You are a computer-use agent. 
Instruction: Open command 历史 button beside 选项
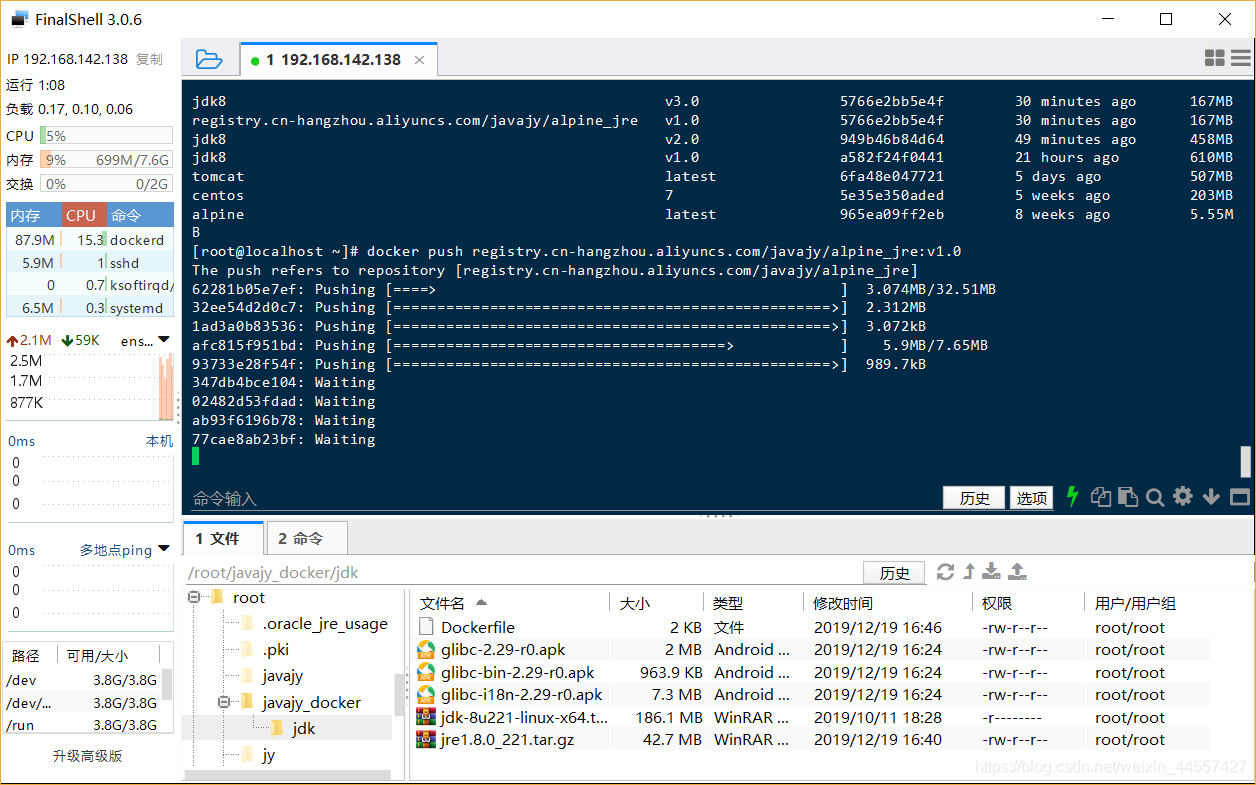point(975,498)
